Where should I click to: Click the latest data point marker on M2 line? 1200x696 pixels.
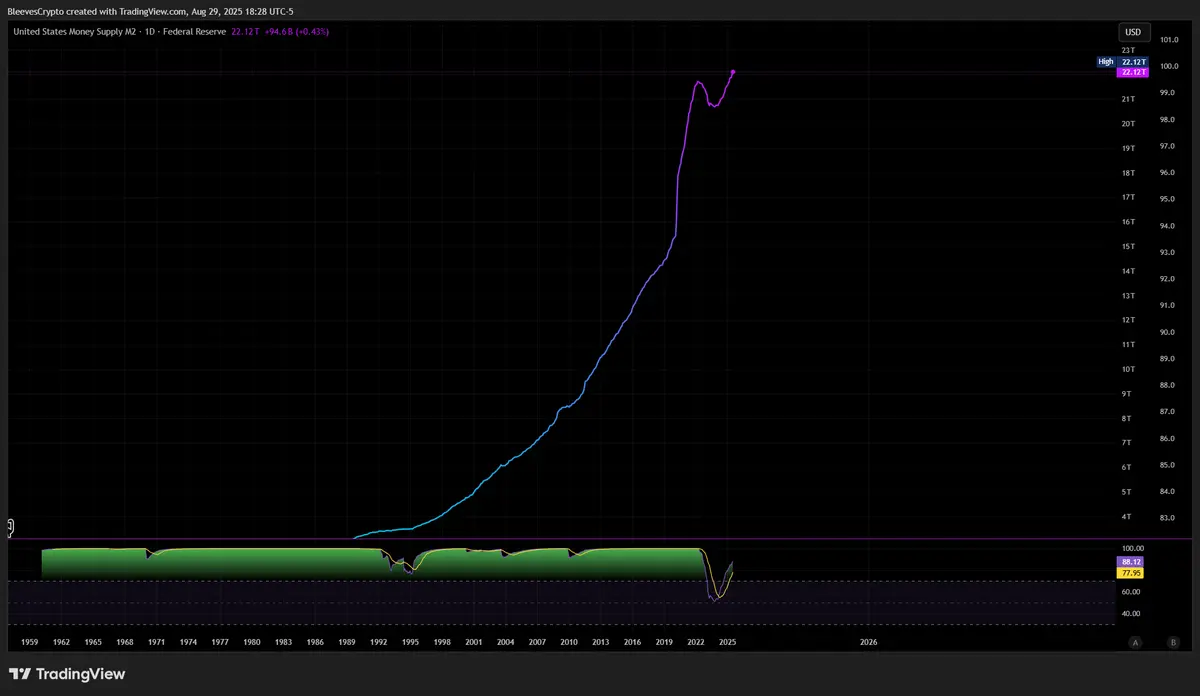pyautogui.click(x=733, y=71)
